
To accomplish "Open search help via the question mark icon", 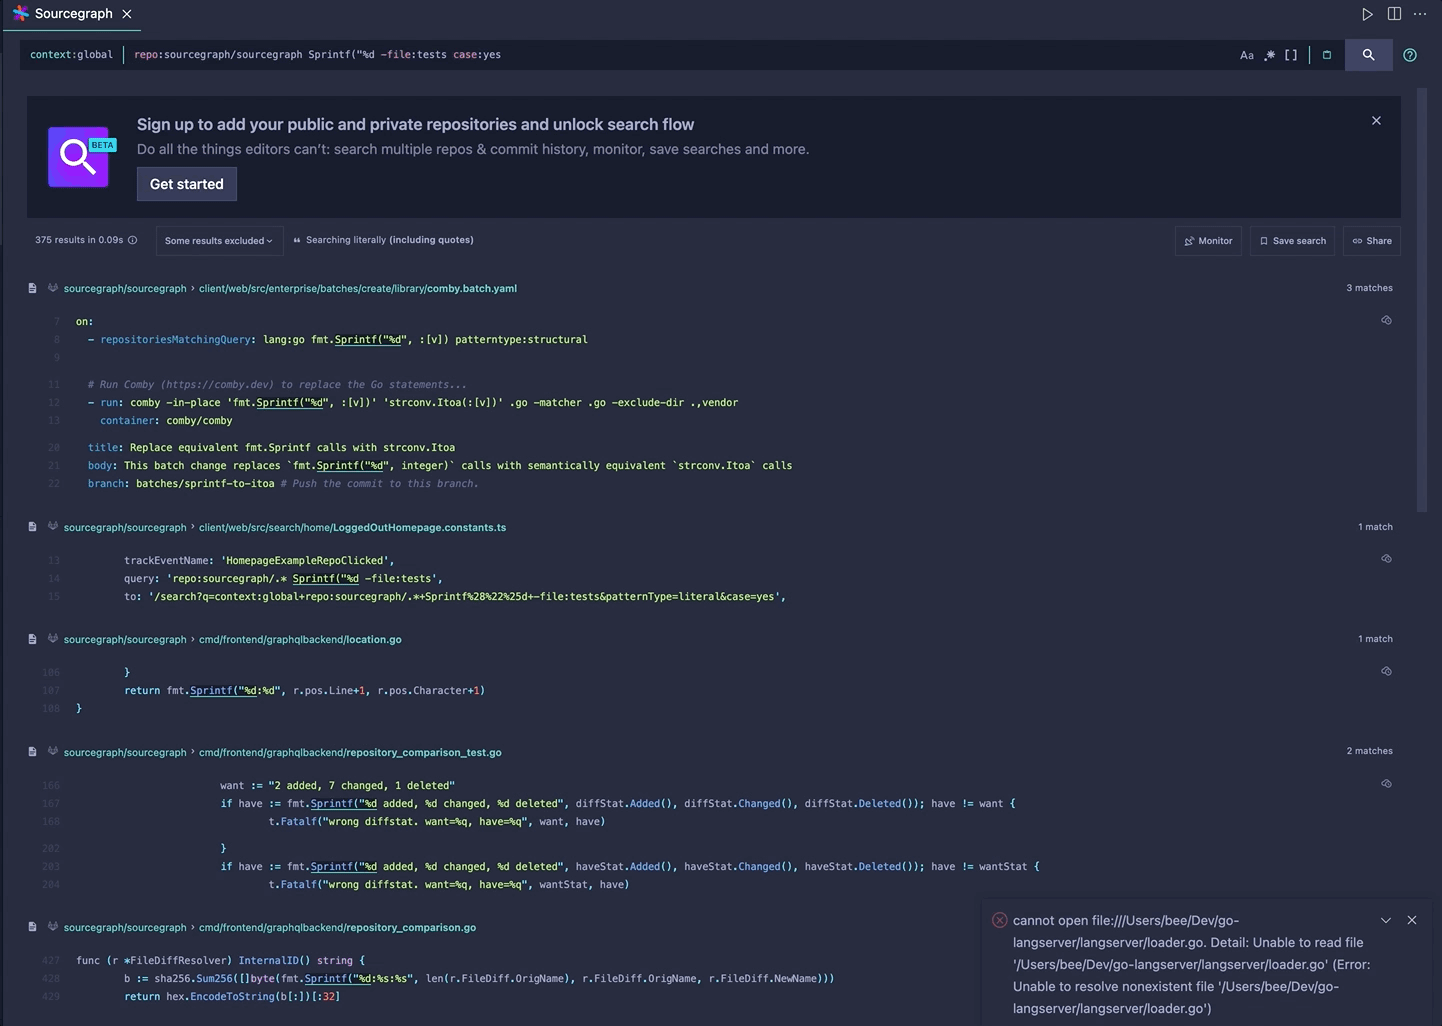I will tap(1410, 55).
